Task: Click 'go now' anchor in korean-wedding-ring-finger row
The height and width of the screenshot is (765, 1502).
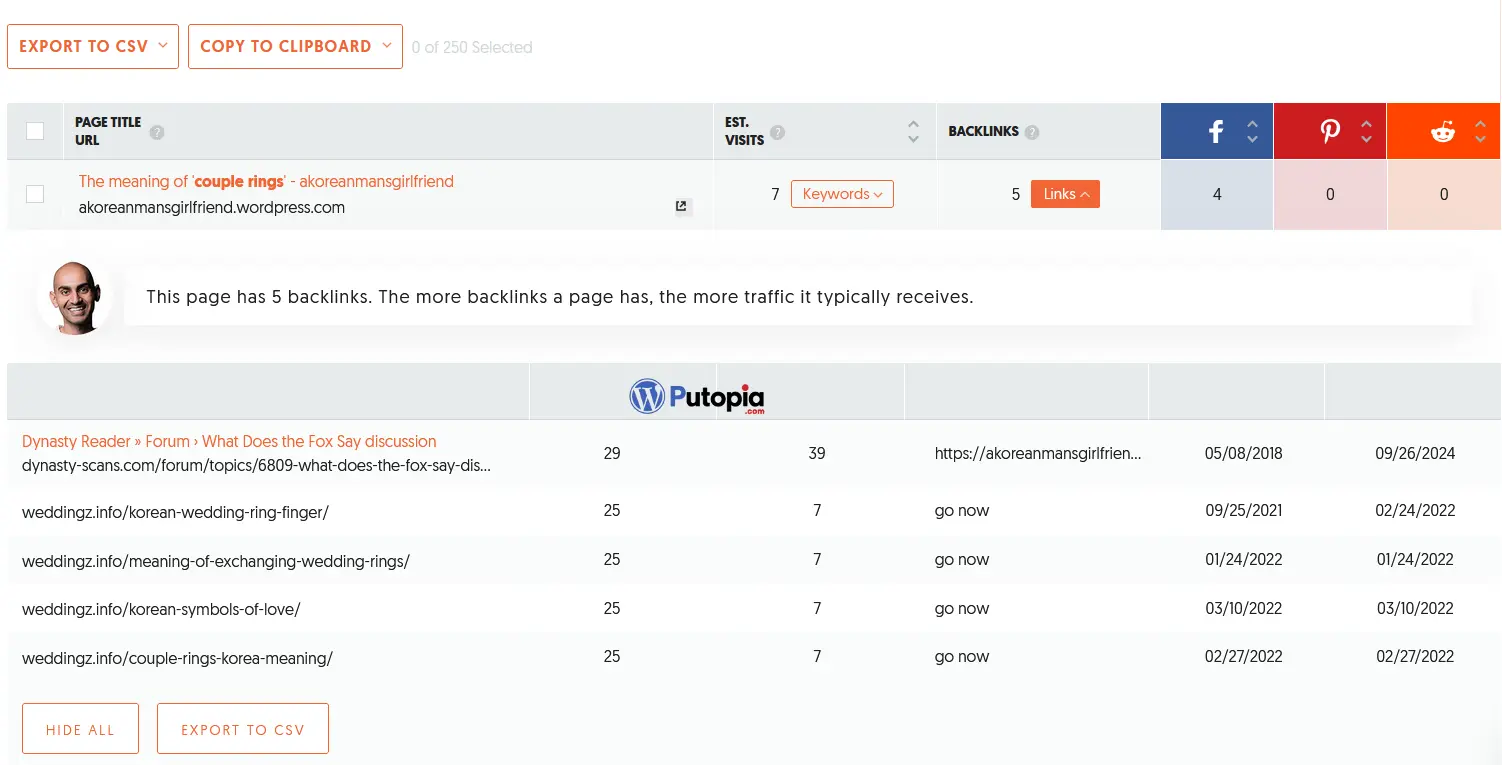Action: (x=962, y=510)
